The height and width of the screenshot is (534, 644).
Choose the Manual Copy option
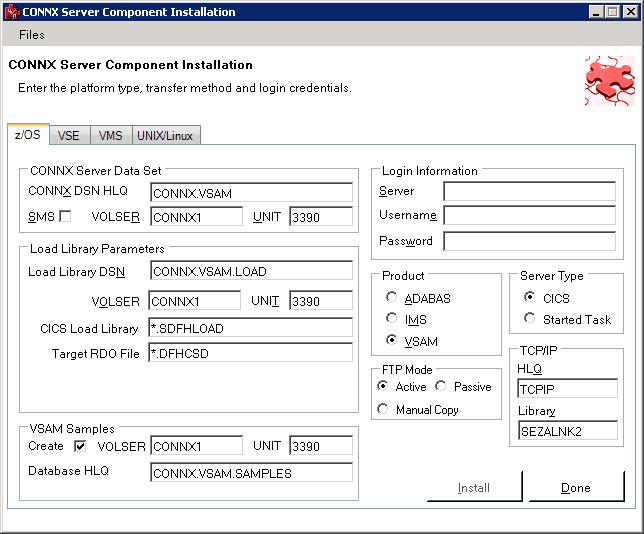coord(384,410)
